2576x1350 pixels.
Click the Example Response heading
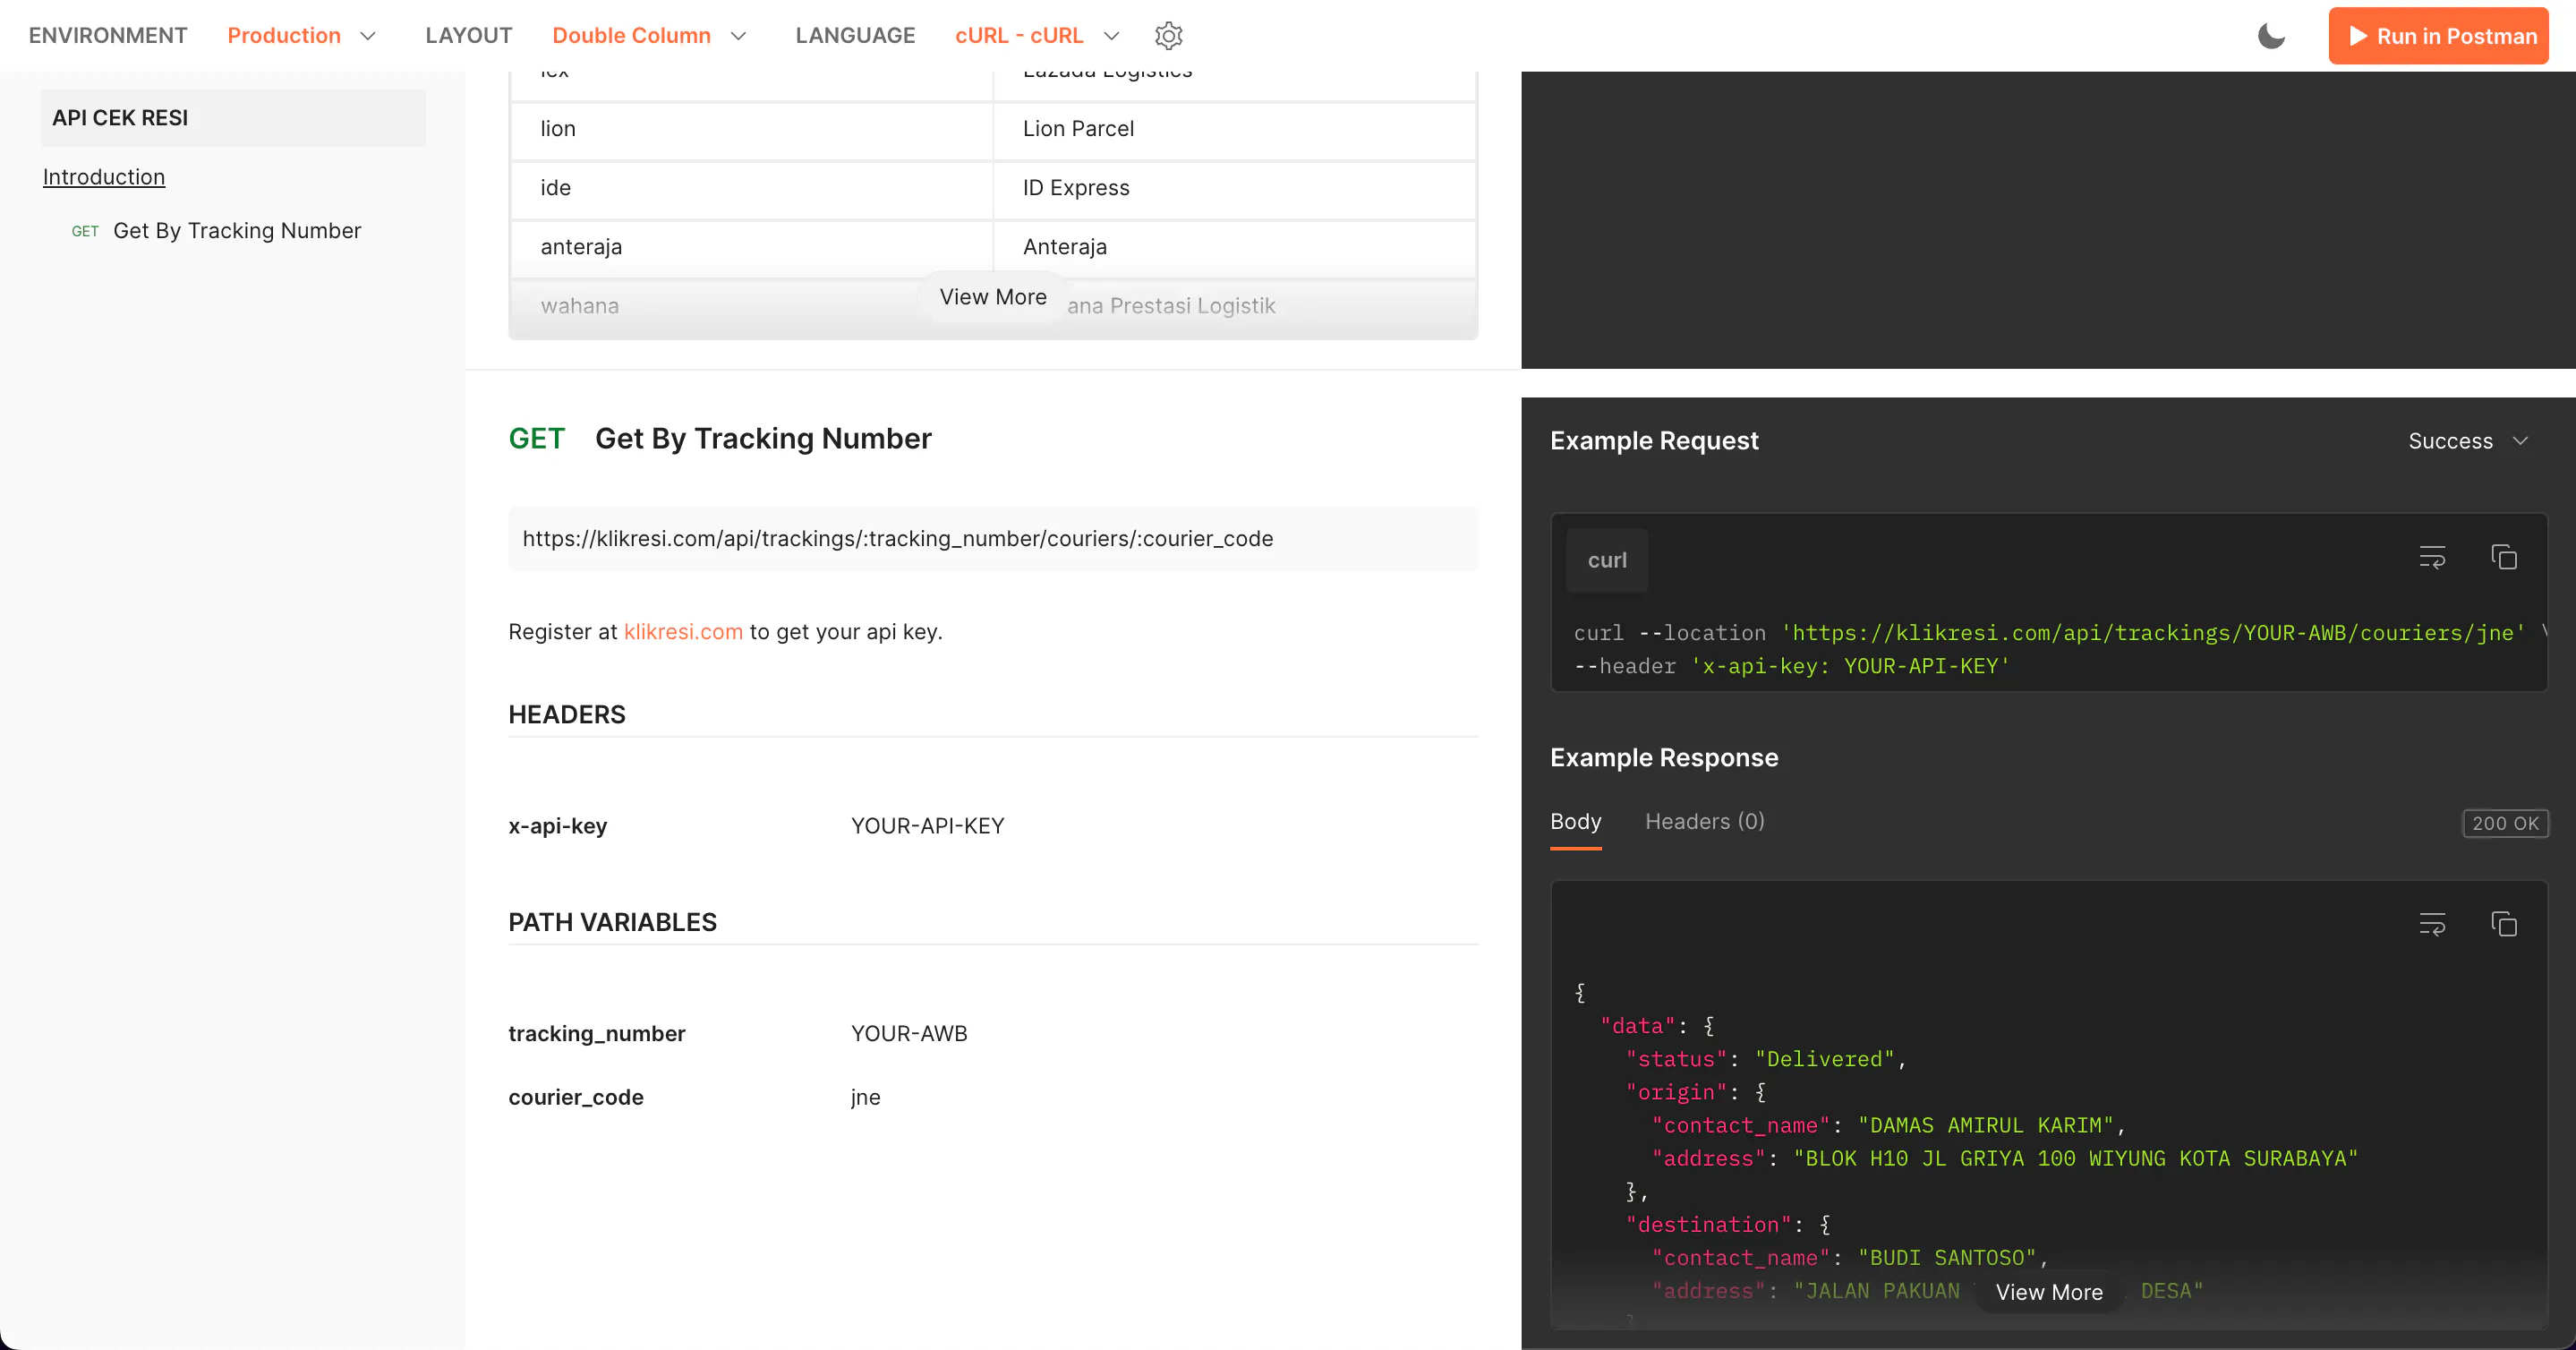tap(1664, 758)
